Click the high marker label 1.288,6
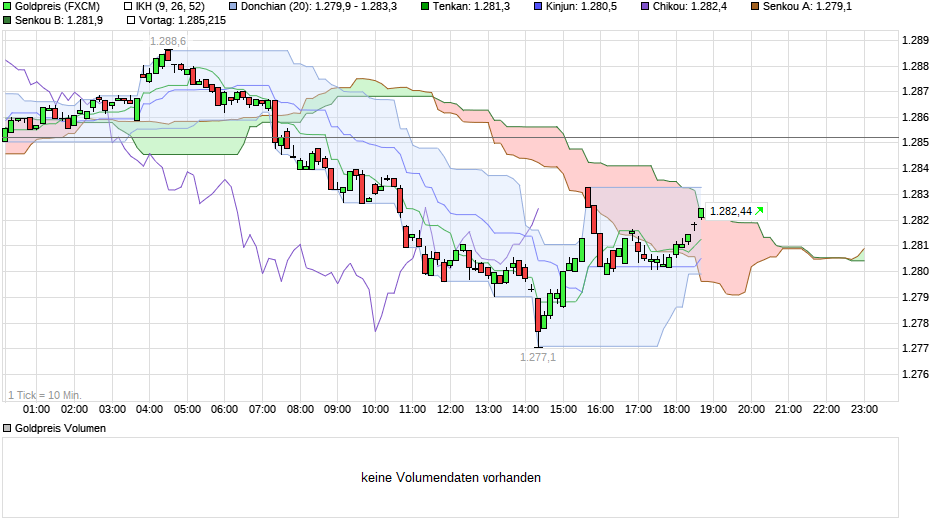 click(x=167, y=41)
